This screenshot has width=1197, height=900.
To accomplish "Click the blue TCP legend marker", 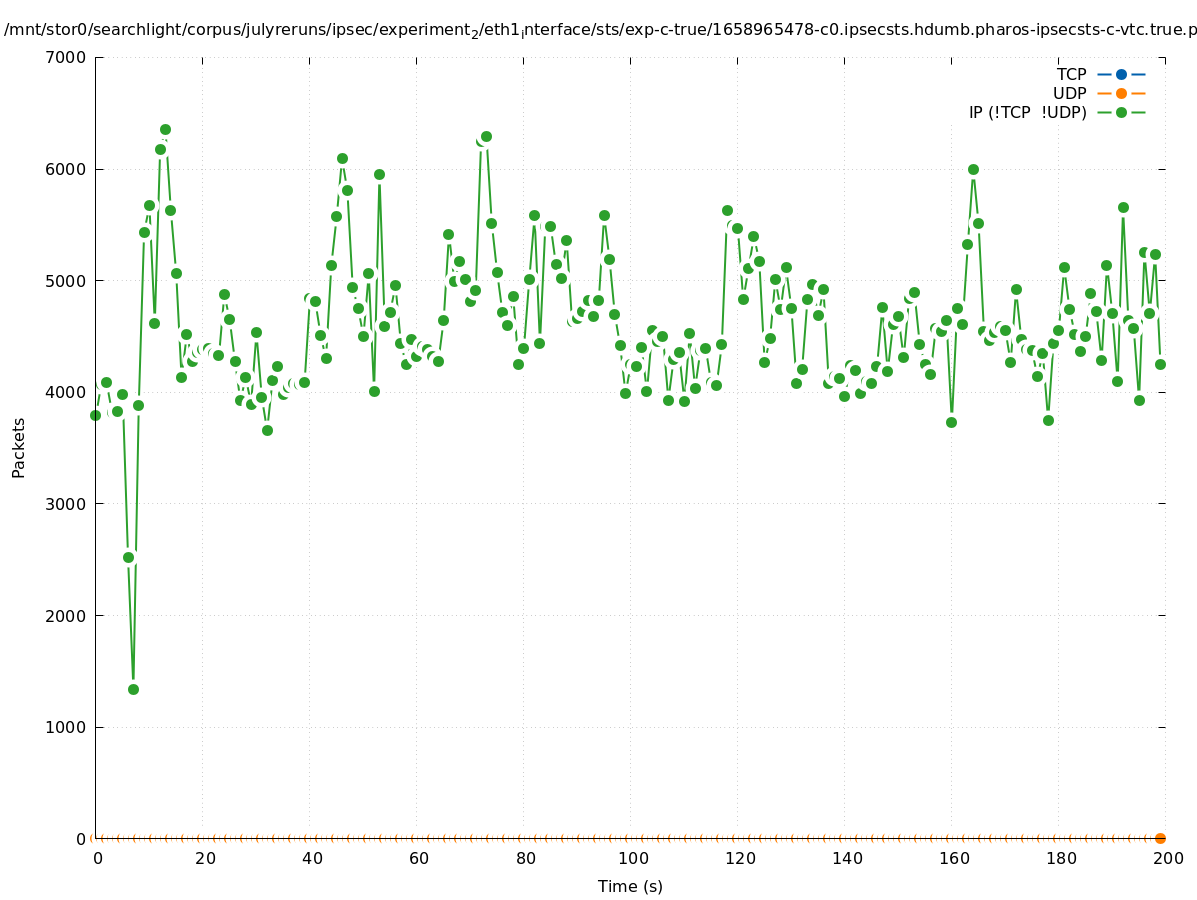I will click(x=1121, y=74).
